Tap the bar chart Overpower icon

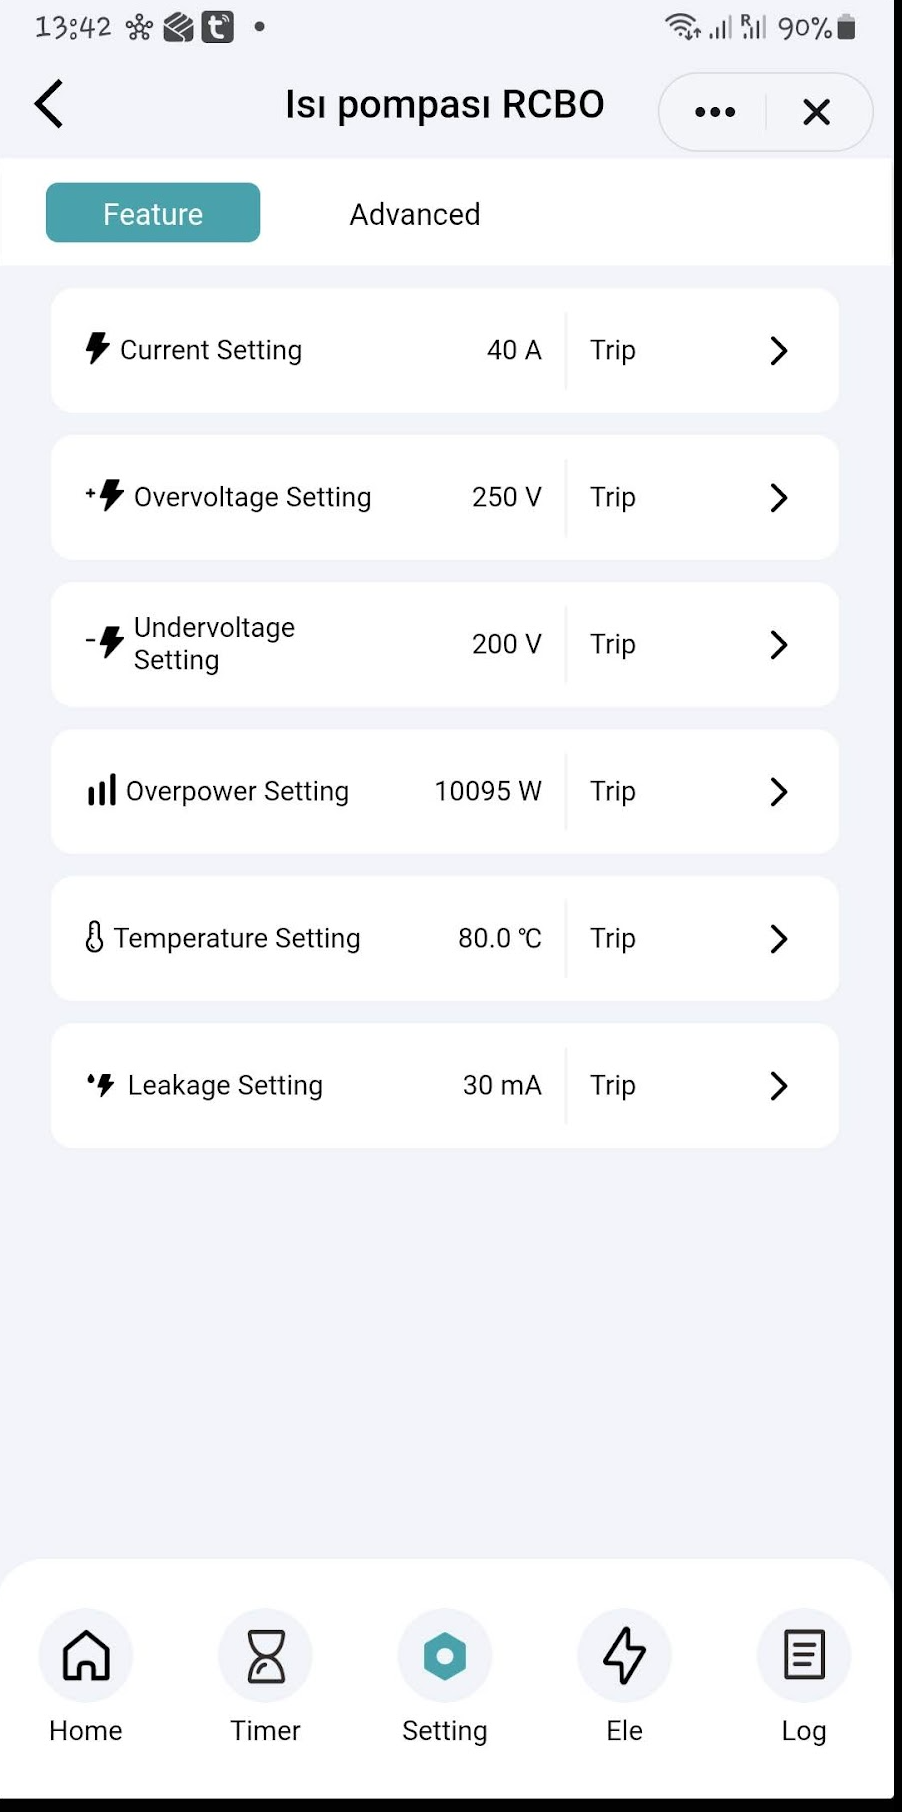point(102,791)
